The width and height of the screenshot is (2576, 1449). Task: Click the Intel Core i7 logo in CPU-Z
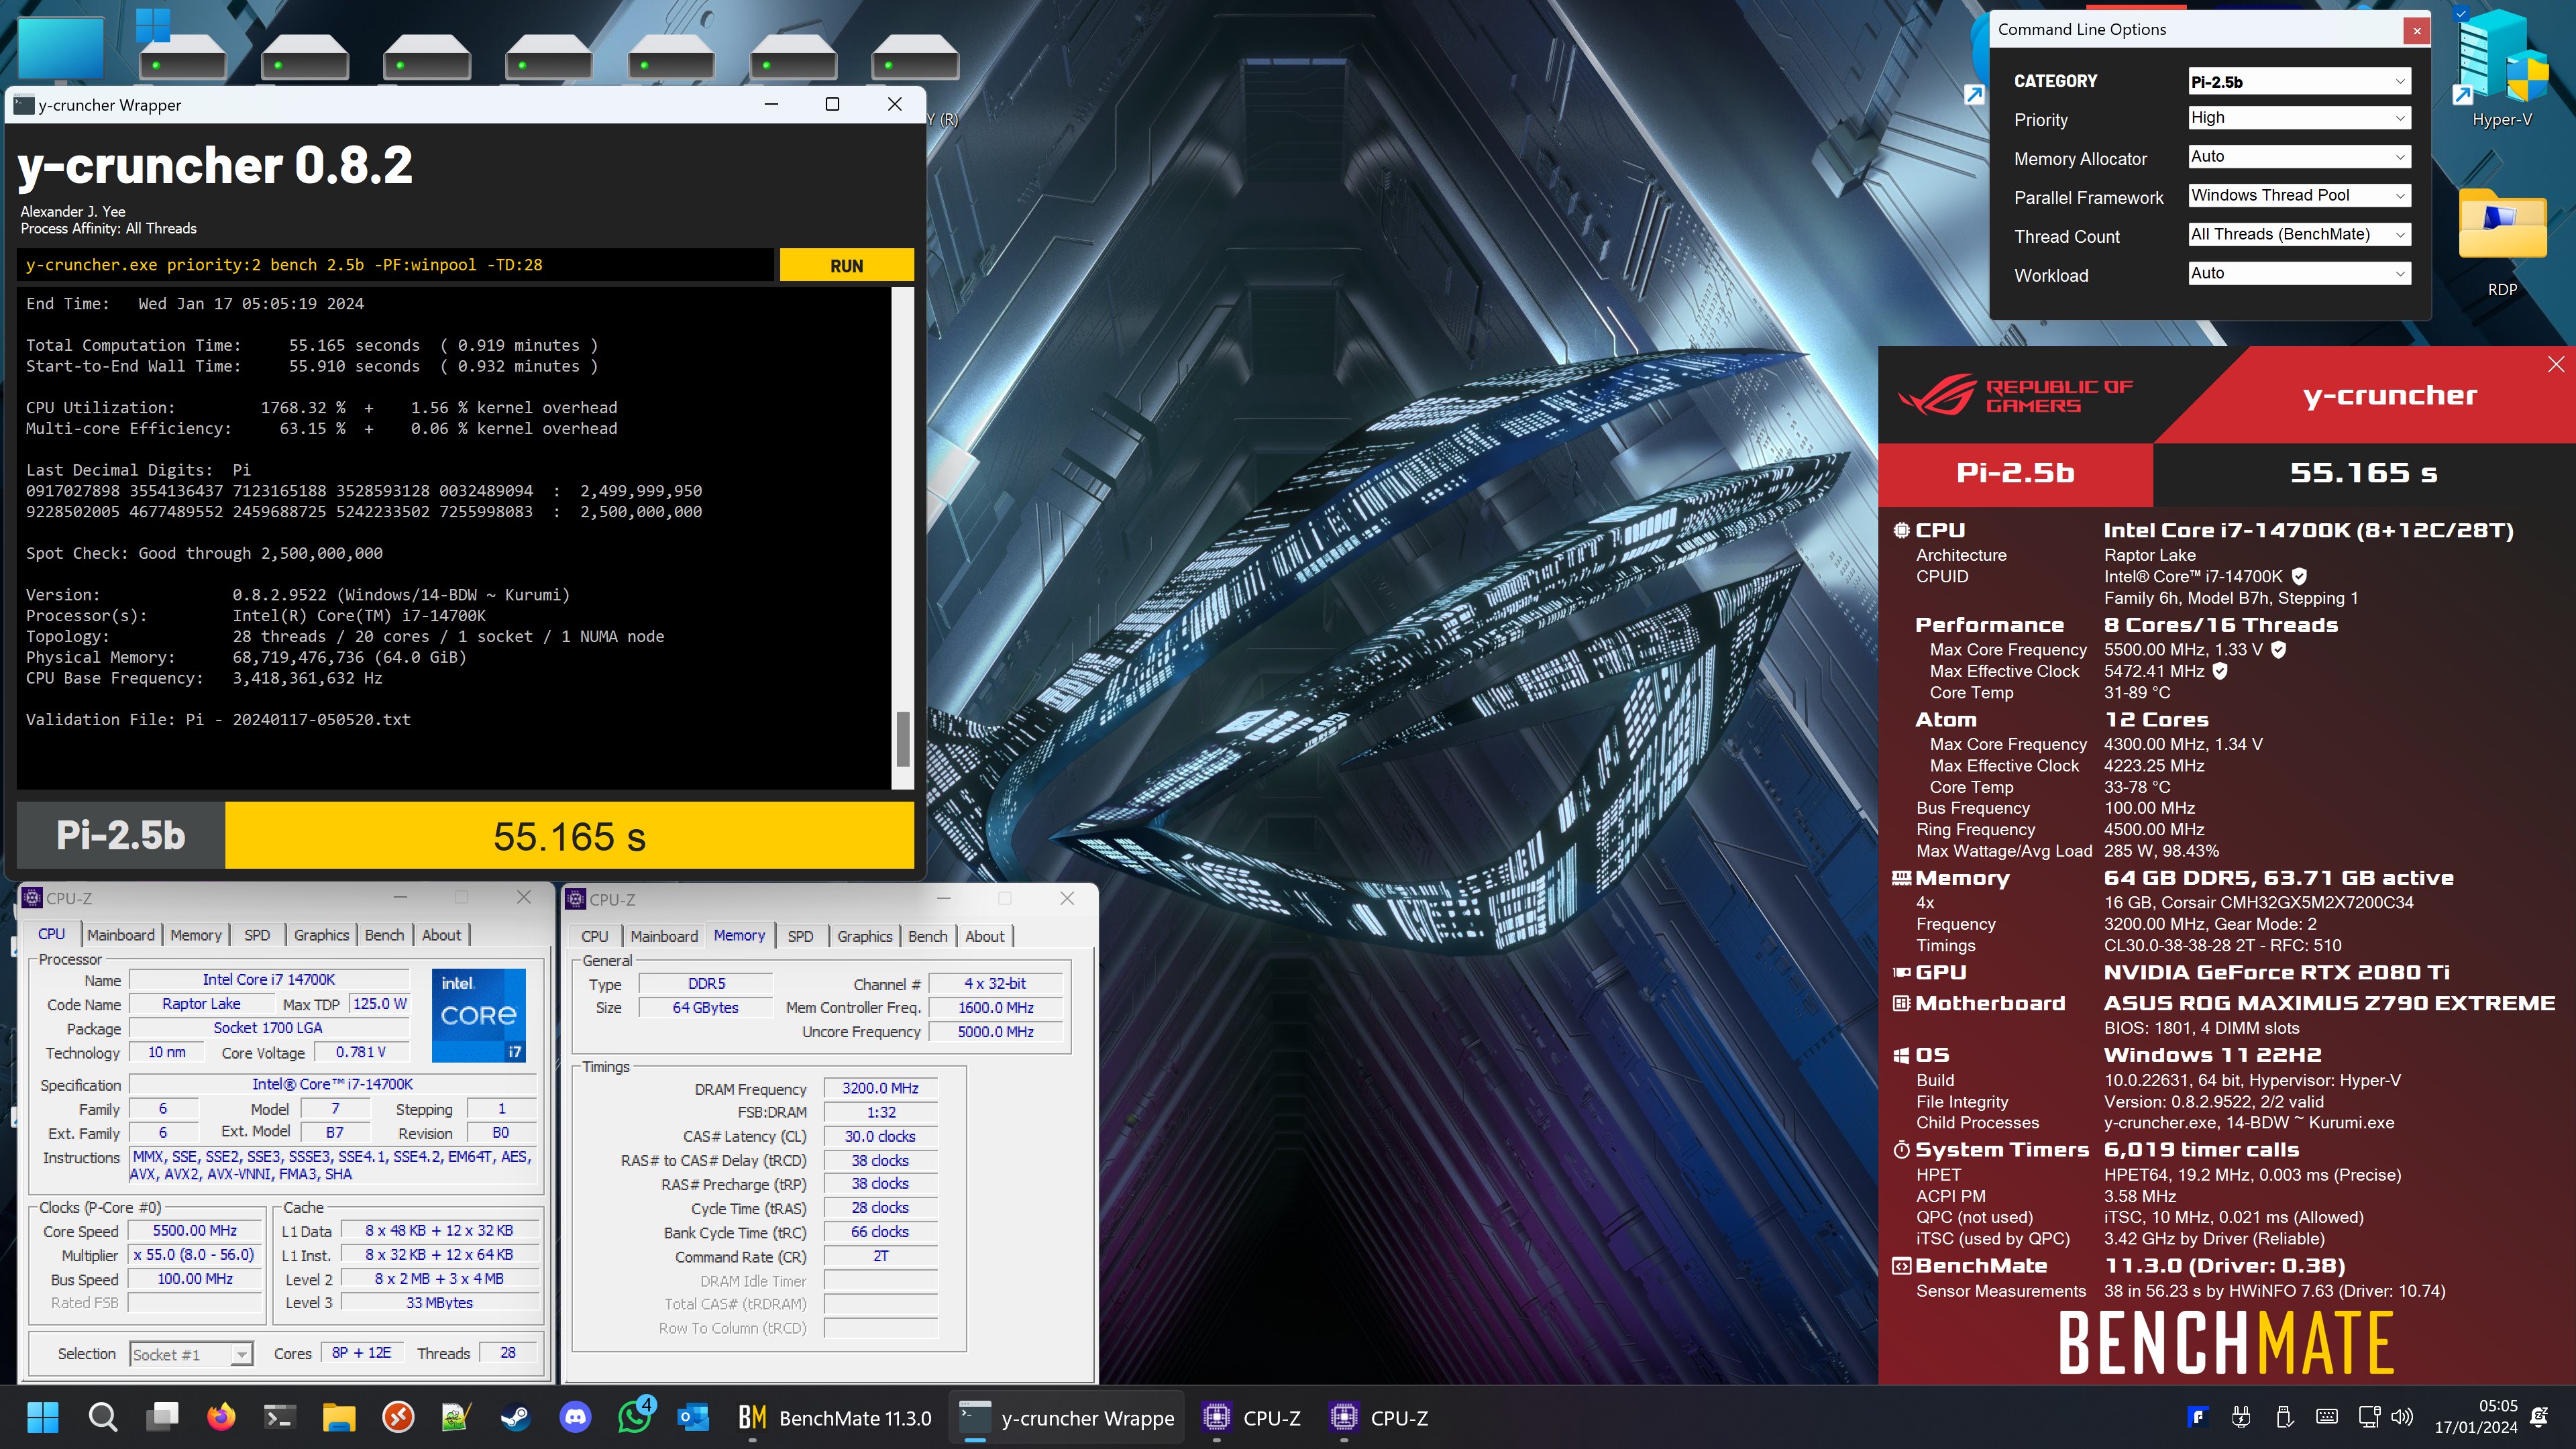478,1014
